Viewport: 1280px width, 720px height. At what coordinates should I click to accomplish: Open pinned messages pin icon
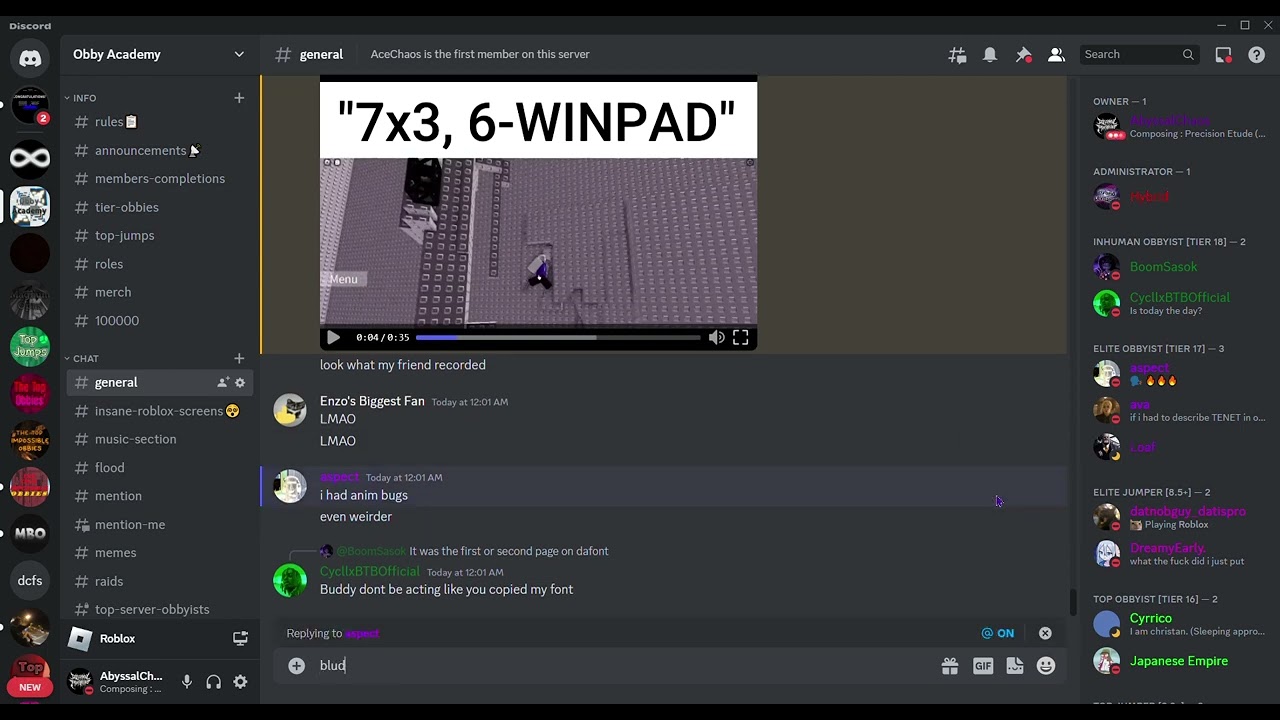coord(1023,55)
